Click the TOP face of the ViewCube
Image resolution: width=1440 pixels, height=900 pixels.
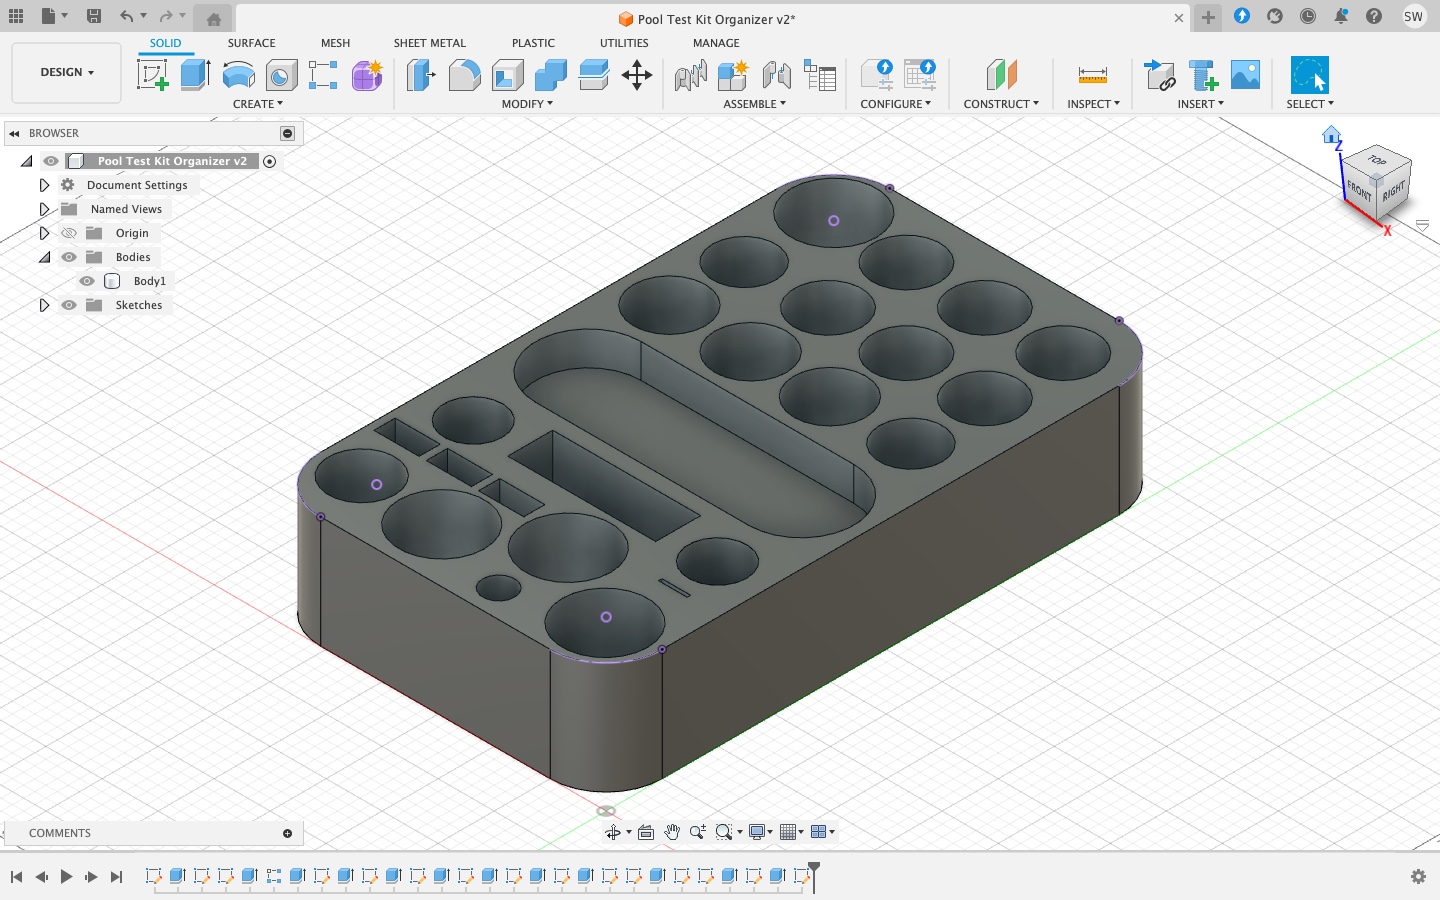point(1378,160)
